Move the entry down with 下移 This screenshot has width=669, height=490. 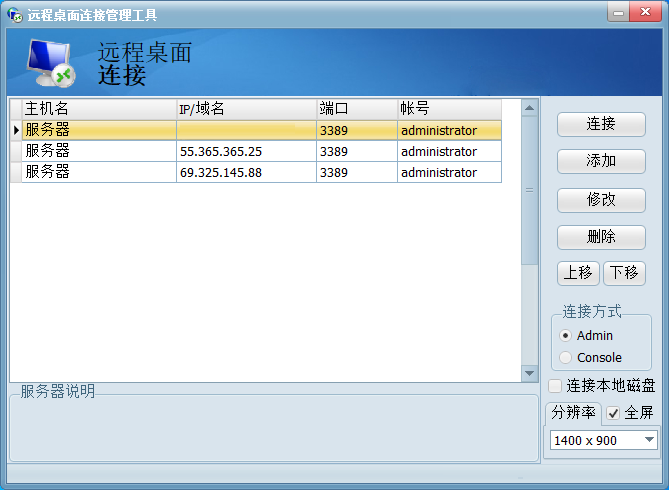[624, 273]
